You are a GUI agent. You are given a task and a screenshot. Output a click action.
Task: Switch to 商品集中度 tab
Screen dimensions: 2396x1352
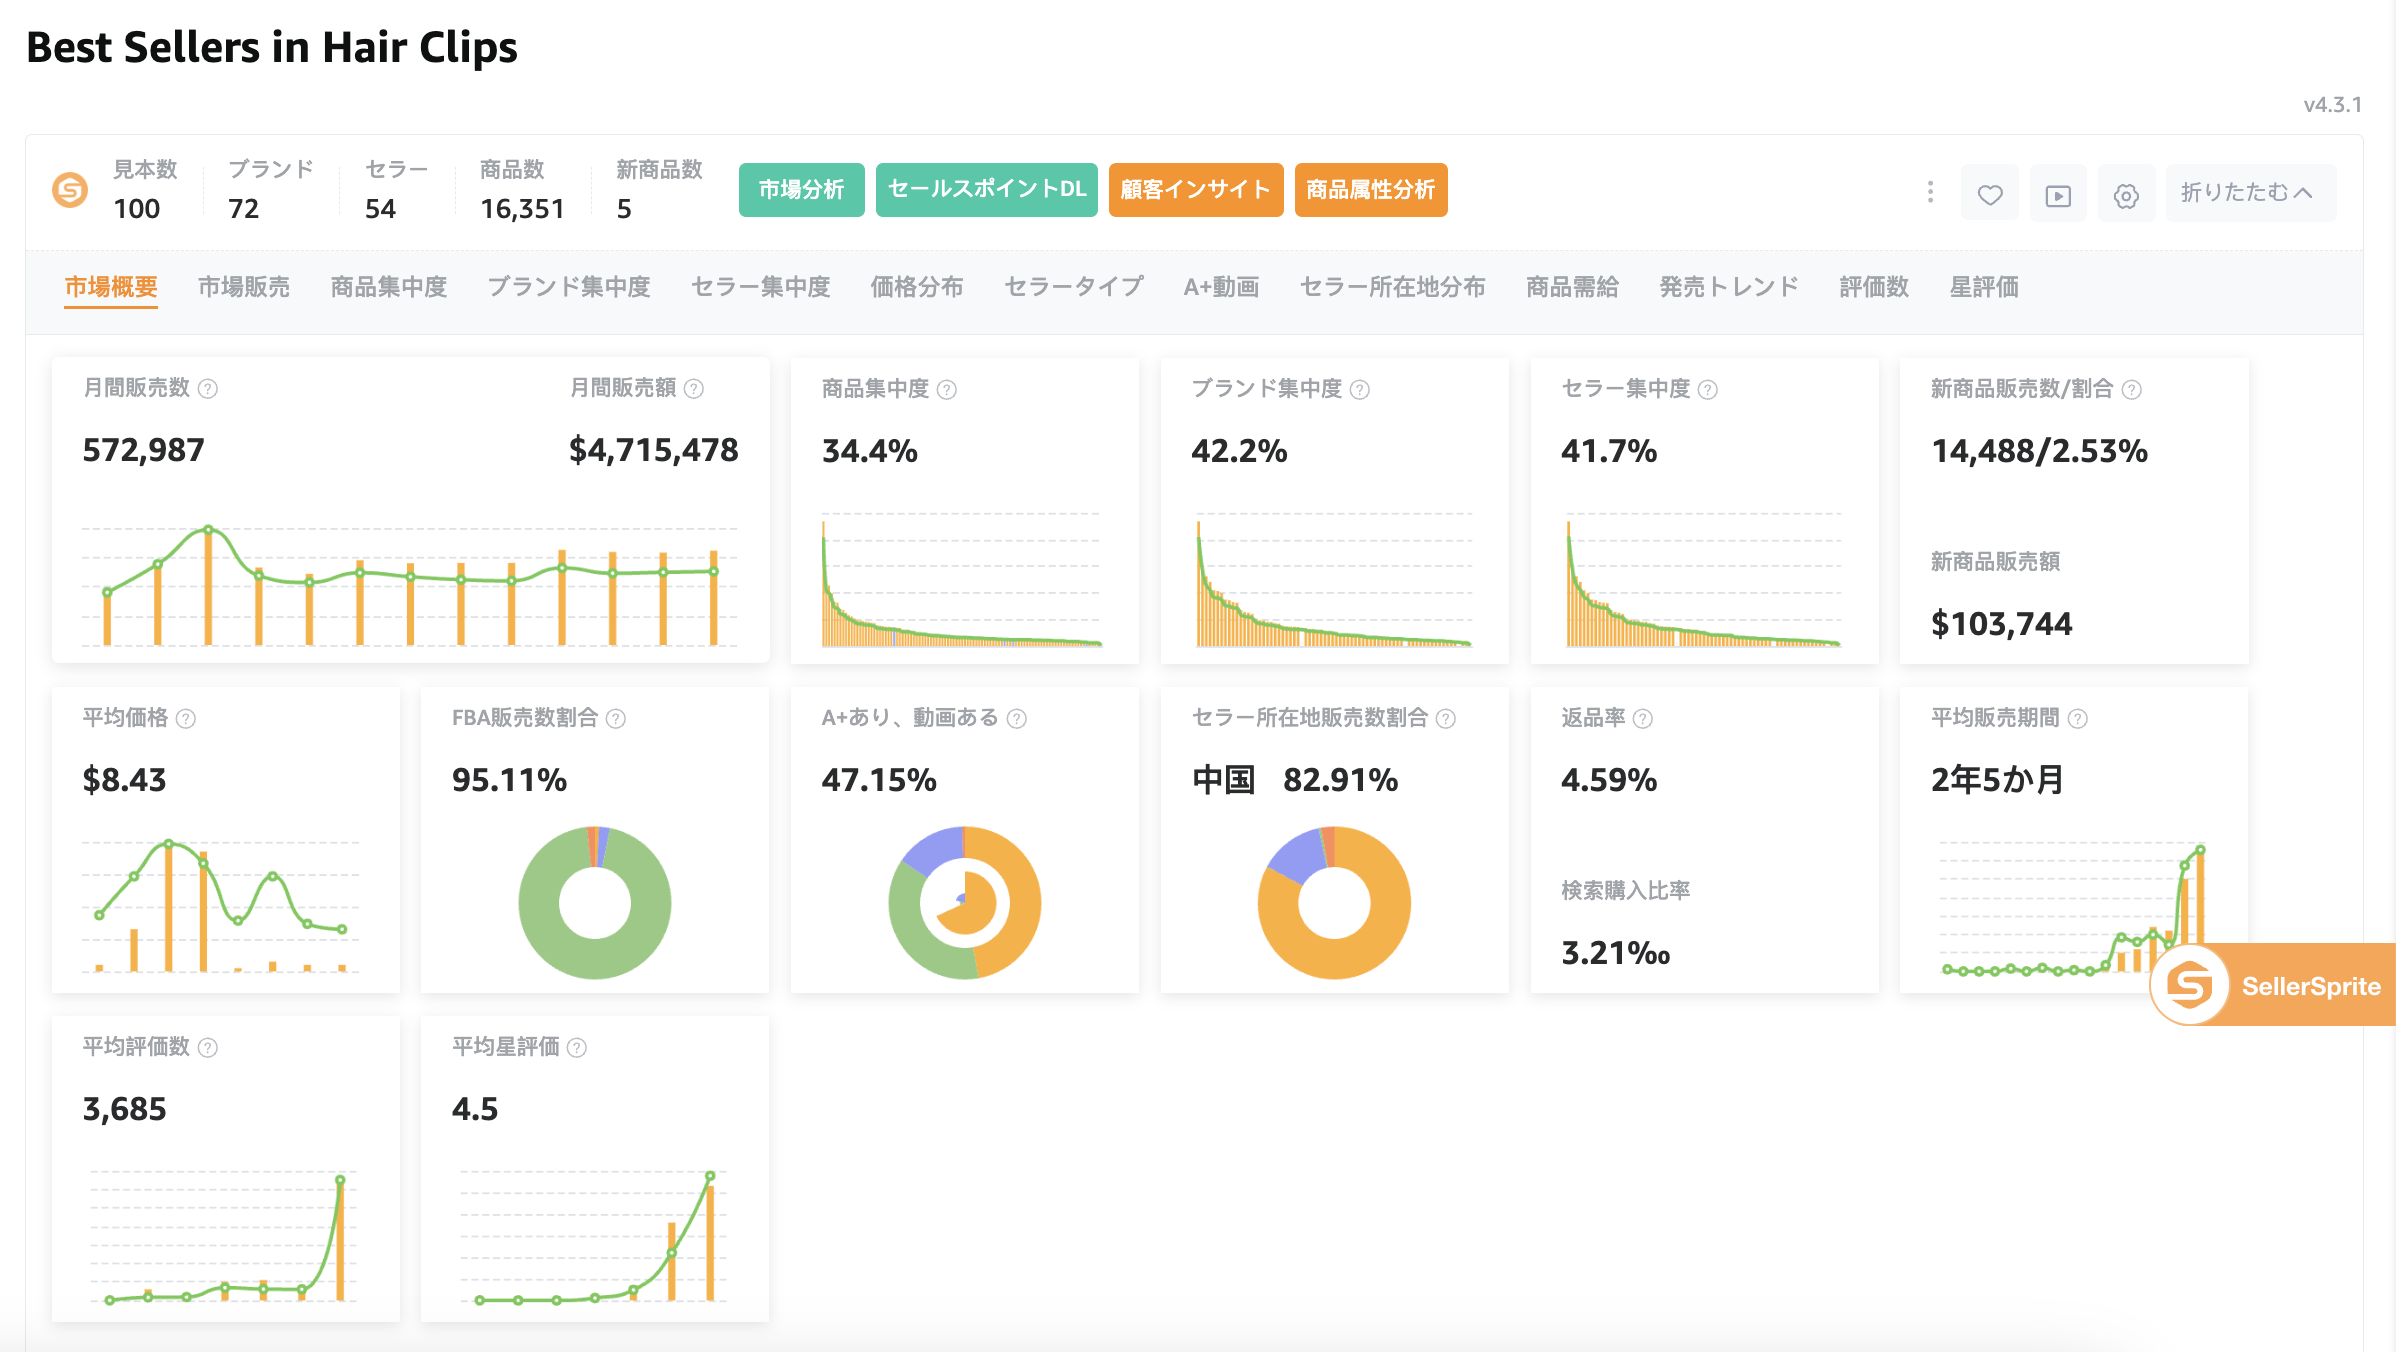click(389, 287)
